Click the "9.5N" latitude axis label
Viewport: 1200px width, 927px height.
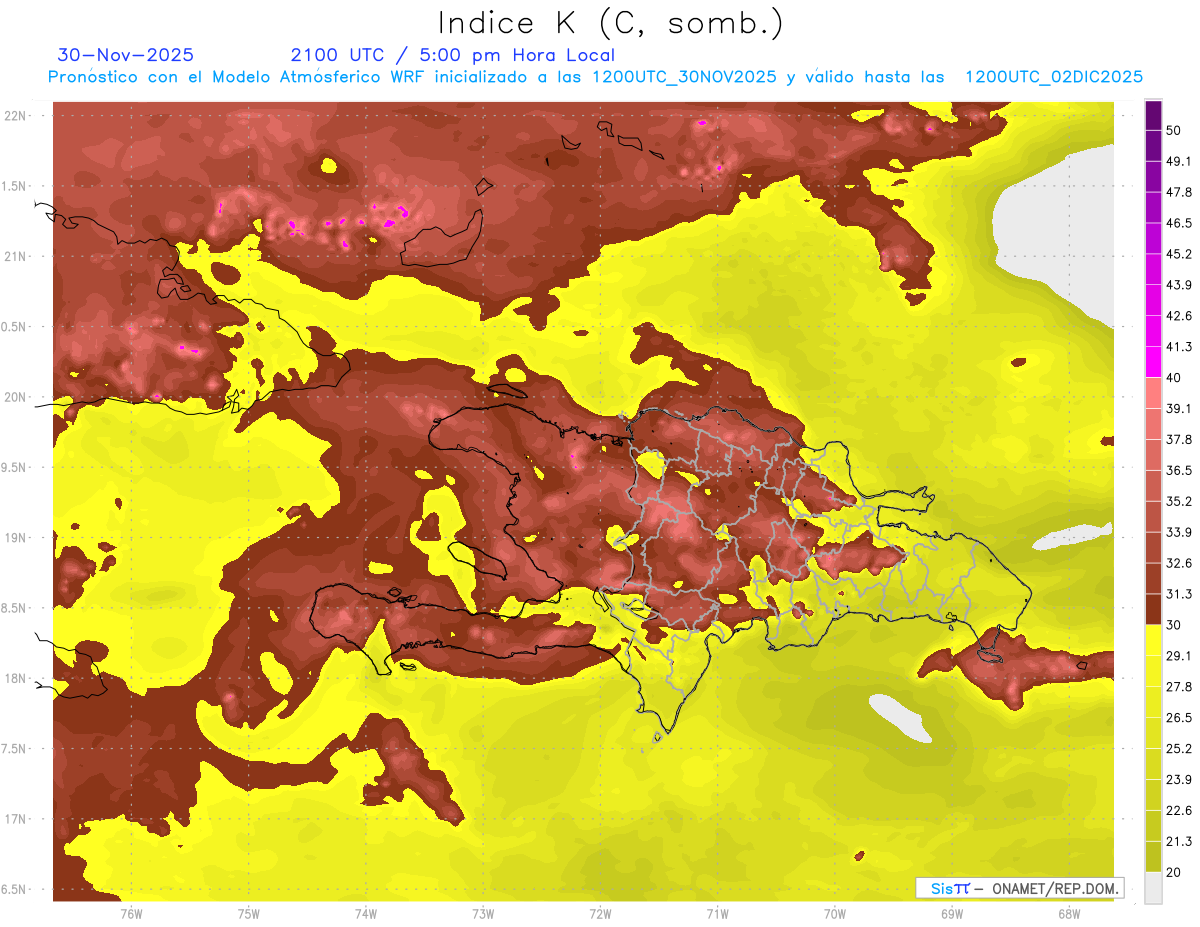14,467
